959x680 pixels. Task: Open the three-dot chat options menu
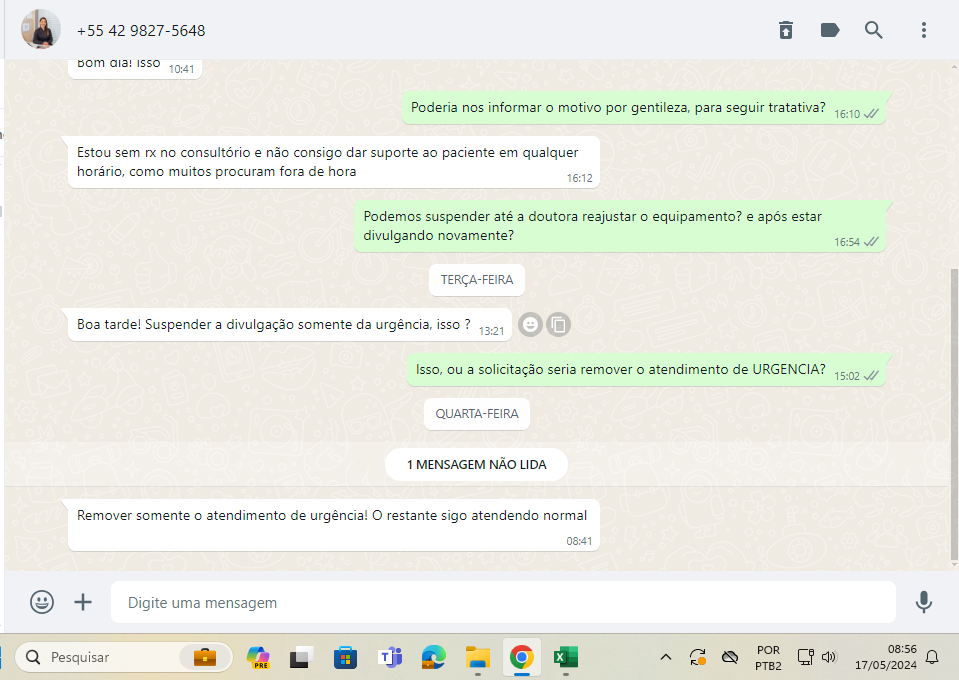tap(924, 30)
